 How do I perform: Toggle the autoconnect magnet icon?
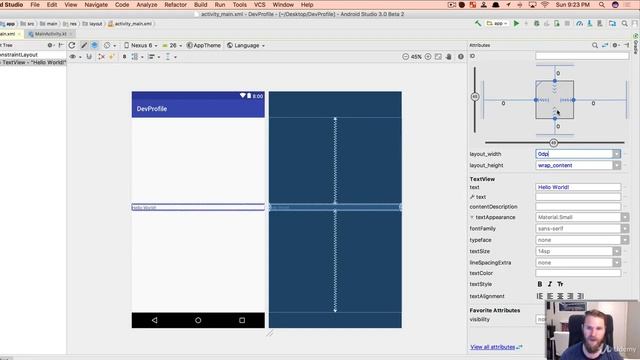click(x=89, y=57)
